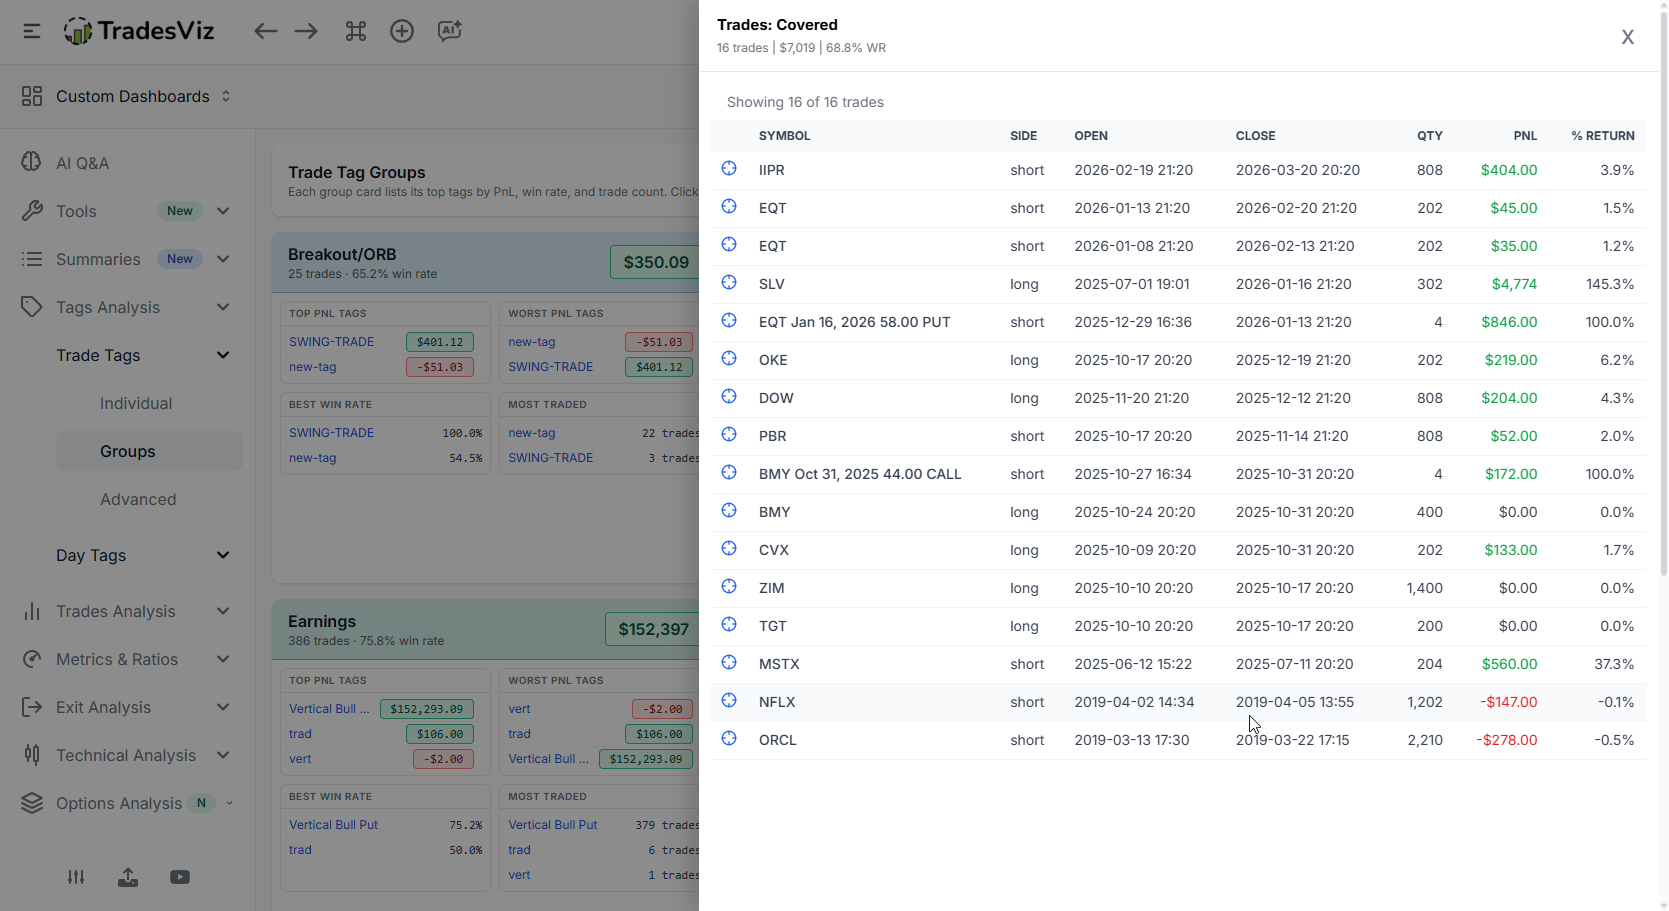Viewport: 1669px width, 911px height.
Task: Expand the Tools menu chevron
Action: point(223,211)
